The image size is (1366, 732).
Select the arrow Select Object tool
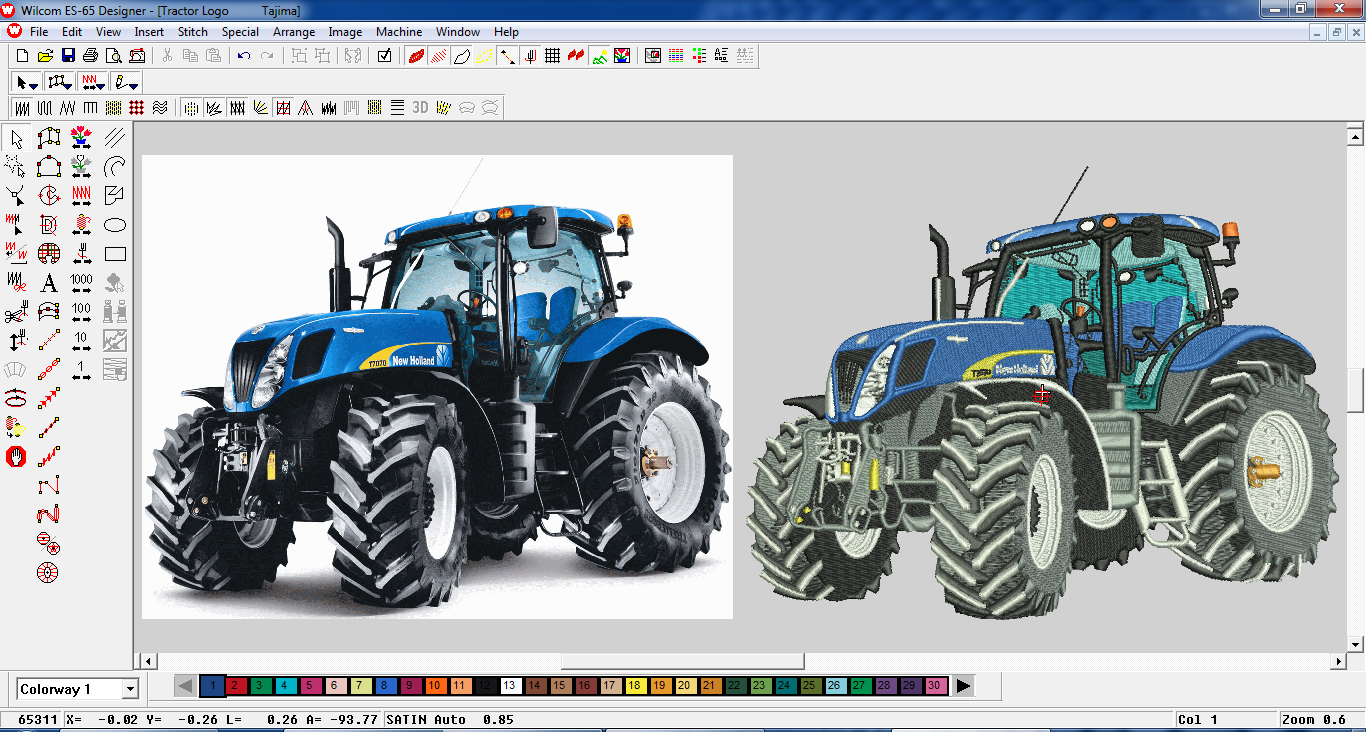coord(16,138)
